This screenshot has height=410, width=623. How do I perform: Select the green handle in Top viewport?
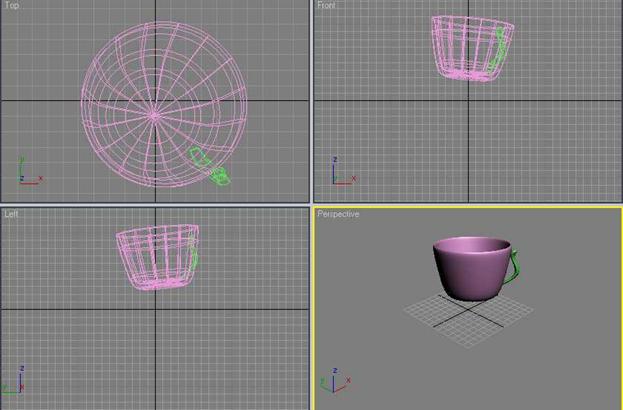click(207, 165)
